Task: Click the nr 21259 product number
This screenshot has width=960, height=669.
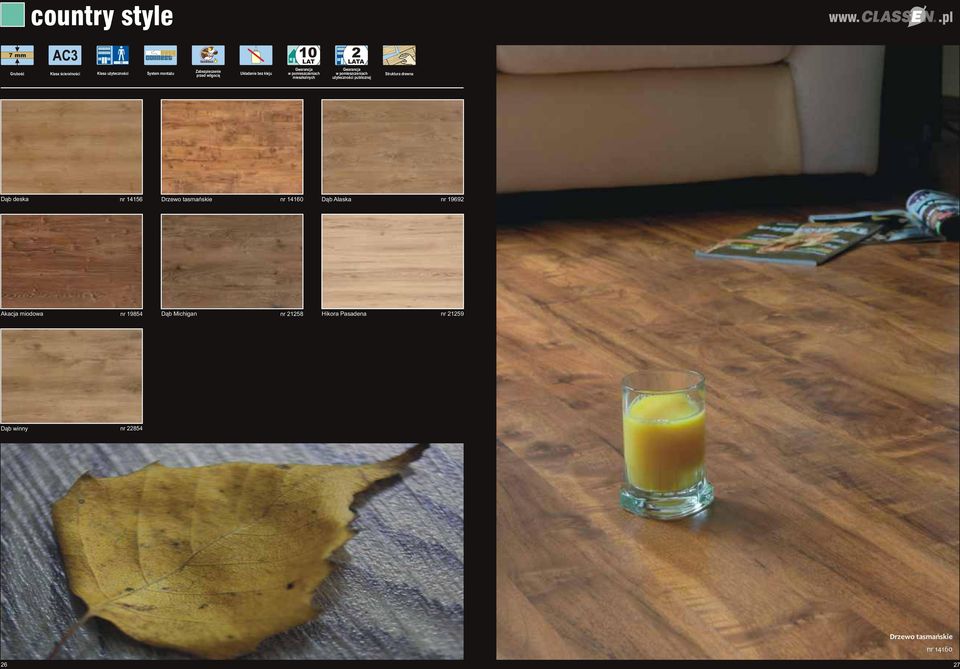Action: click(x=452, y=314)
